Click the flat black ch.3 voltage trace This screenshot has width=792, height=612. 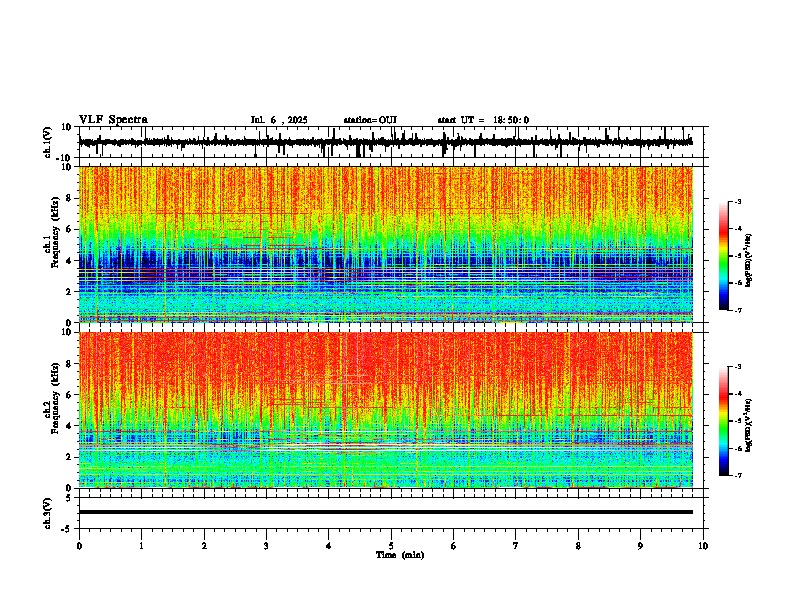tap(386, 512)
